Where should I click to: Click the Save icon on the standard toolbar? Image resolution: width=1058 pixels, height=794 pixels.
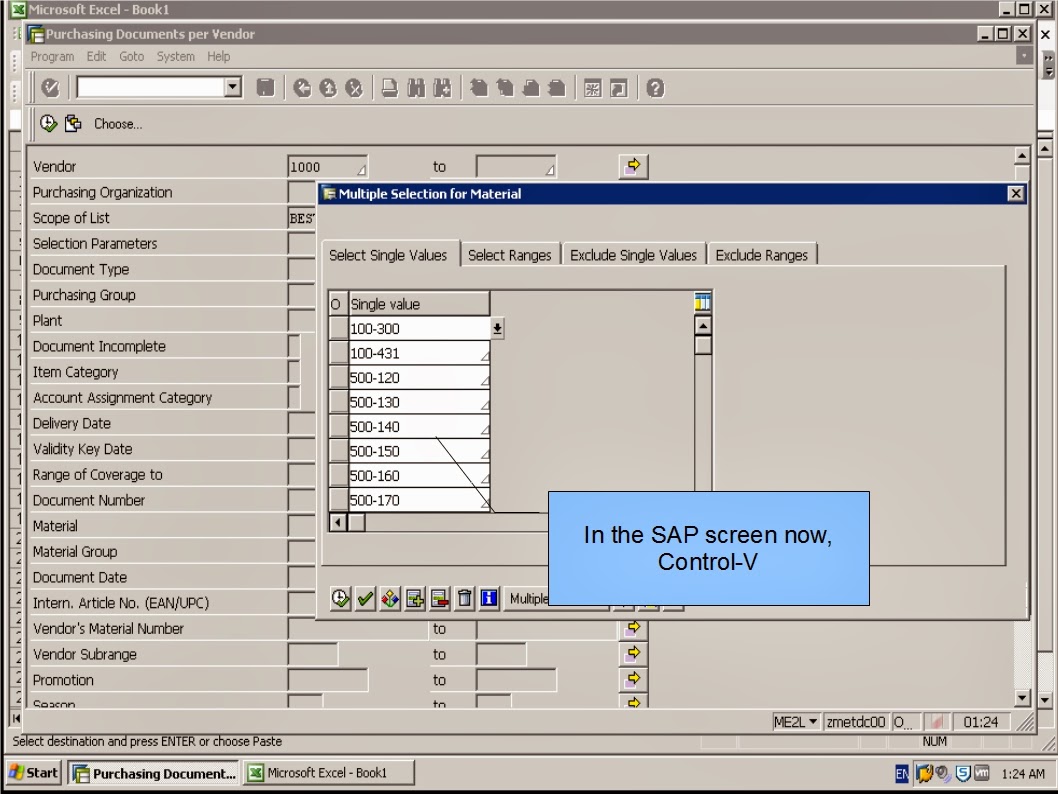(x=264, y=88)
